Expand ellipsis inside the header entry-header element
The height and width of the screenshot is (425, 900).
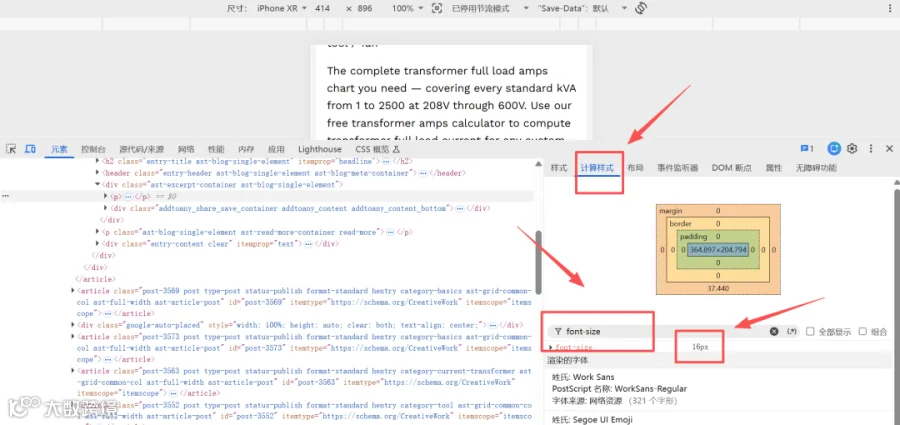click(x=423, y=173)
